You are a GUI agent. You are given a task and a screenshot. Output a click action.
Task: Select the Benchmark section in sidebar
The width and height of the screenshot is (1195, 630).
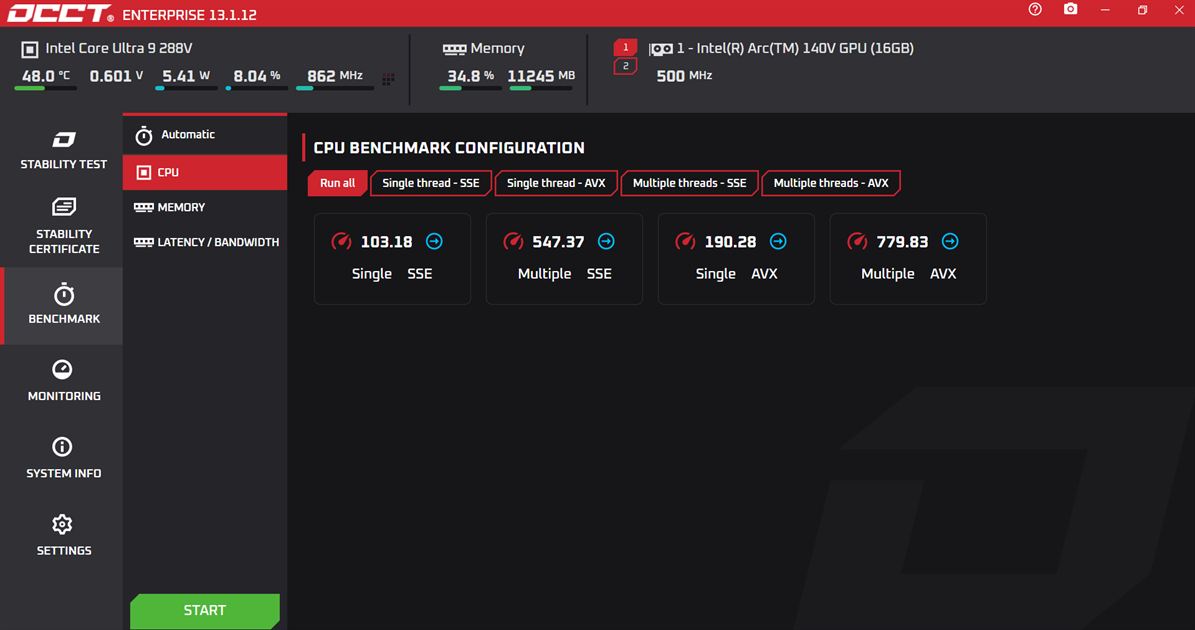(63, 305)
